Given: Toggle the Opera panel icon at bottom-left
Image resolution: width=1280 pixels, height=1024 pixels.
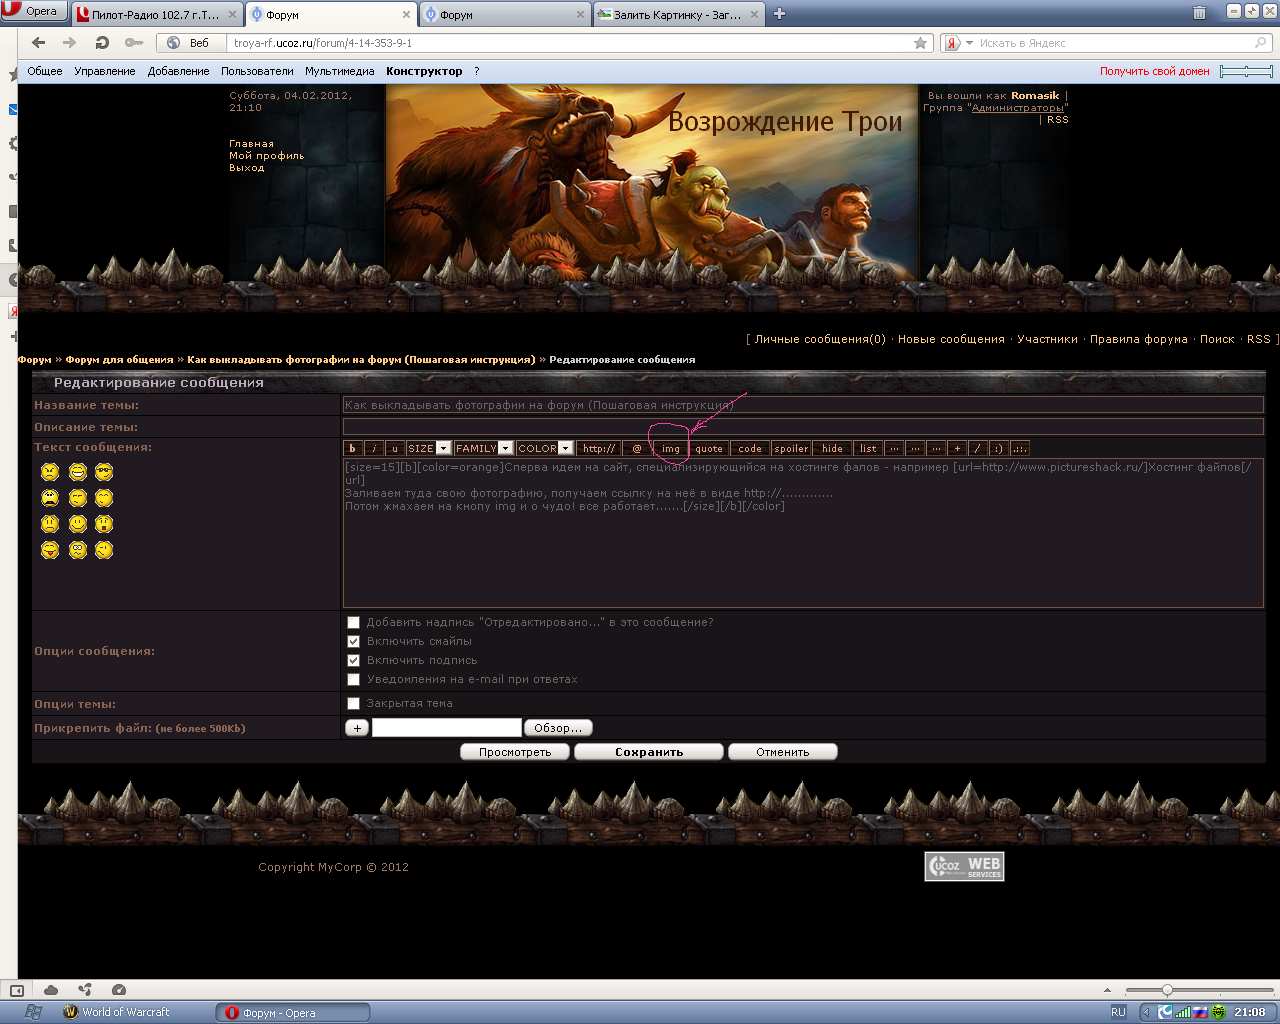Looking at the screenshot, I should (17, 990).
